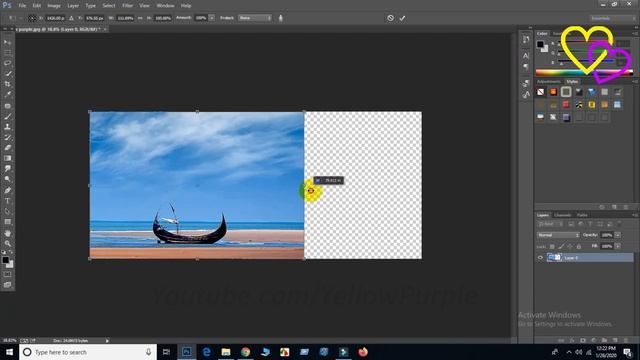This screenshot has height=360, width=640.
Task: Select the Clone Stamp tool
Action: (7, 127)
